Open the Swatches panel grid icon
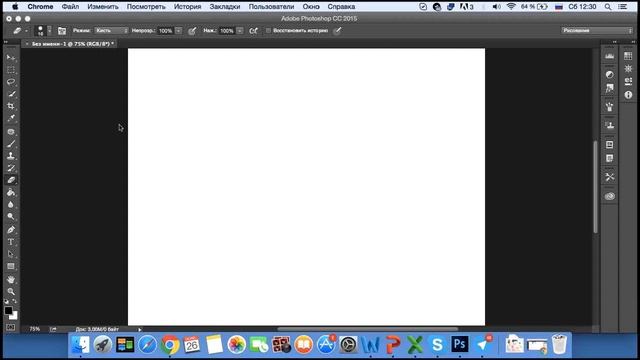This screenshot has width=640, height=360. [x=628, y=56]
